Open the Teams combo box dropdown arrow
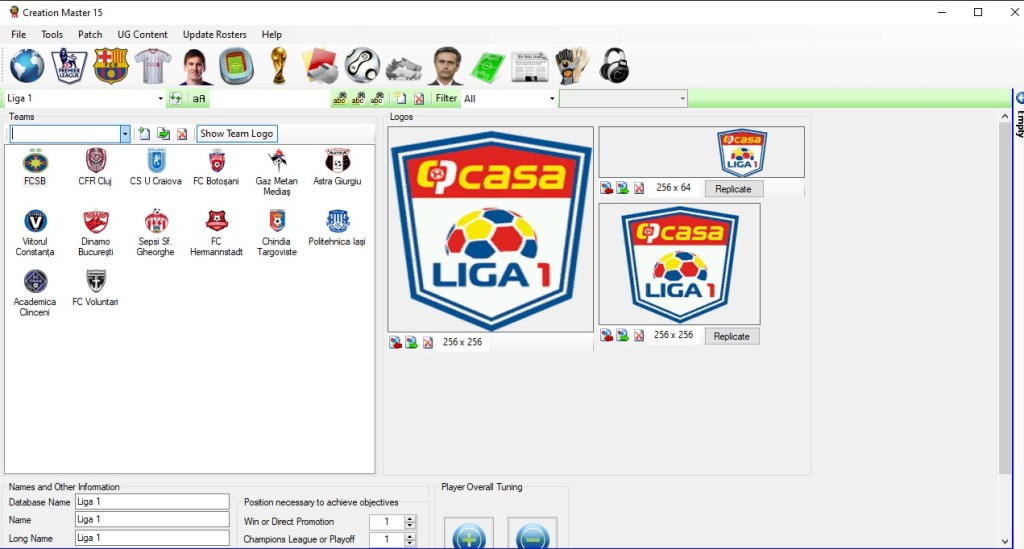Image resolution: width=1024 pixels, height=549 pixels. (x=125, y=134)
